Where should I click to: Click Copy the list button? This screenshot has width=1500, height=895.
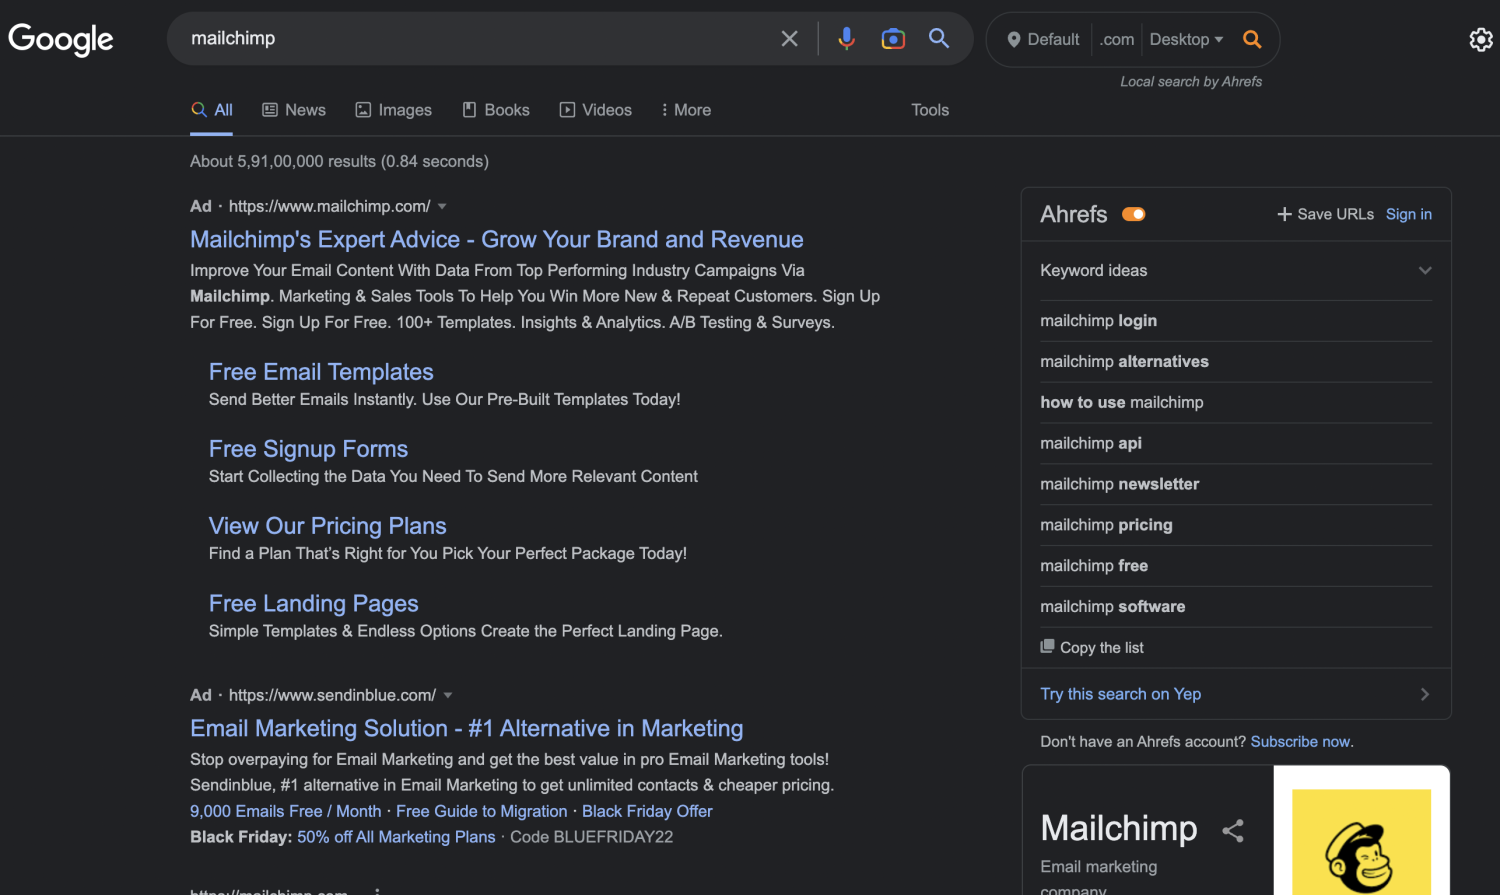pyautogui.click(x=1092, y=648)
